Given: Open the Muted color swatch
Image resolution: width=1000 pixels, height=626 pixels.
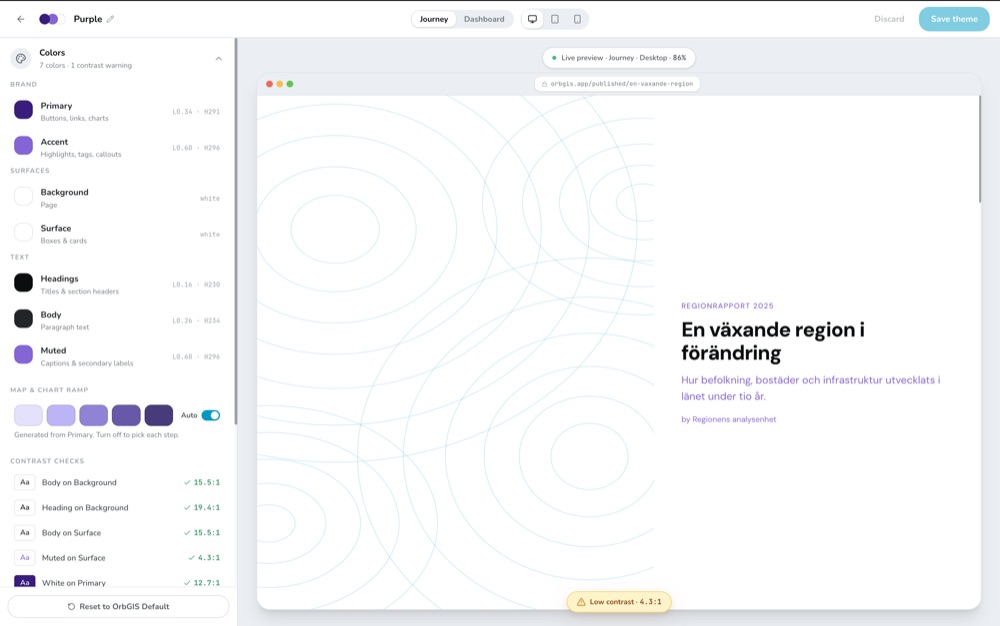Looking at the screenshot, I should pos(24,354).
